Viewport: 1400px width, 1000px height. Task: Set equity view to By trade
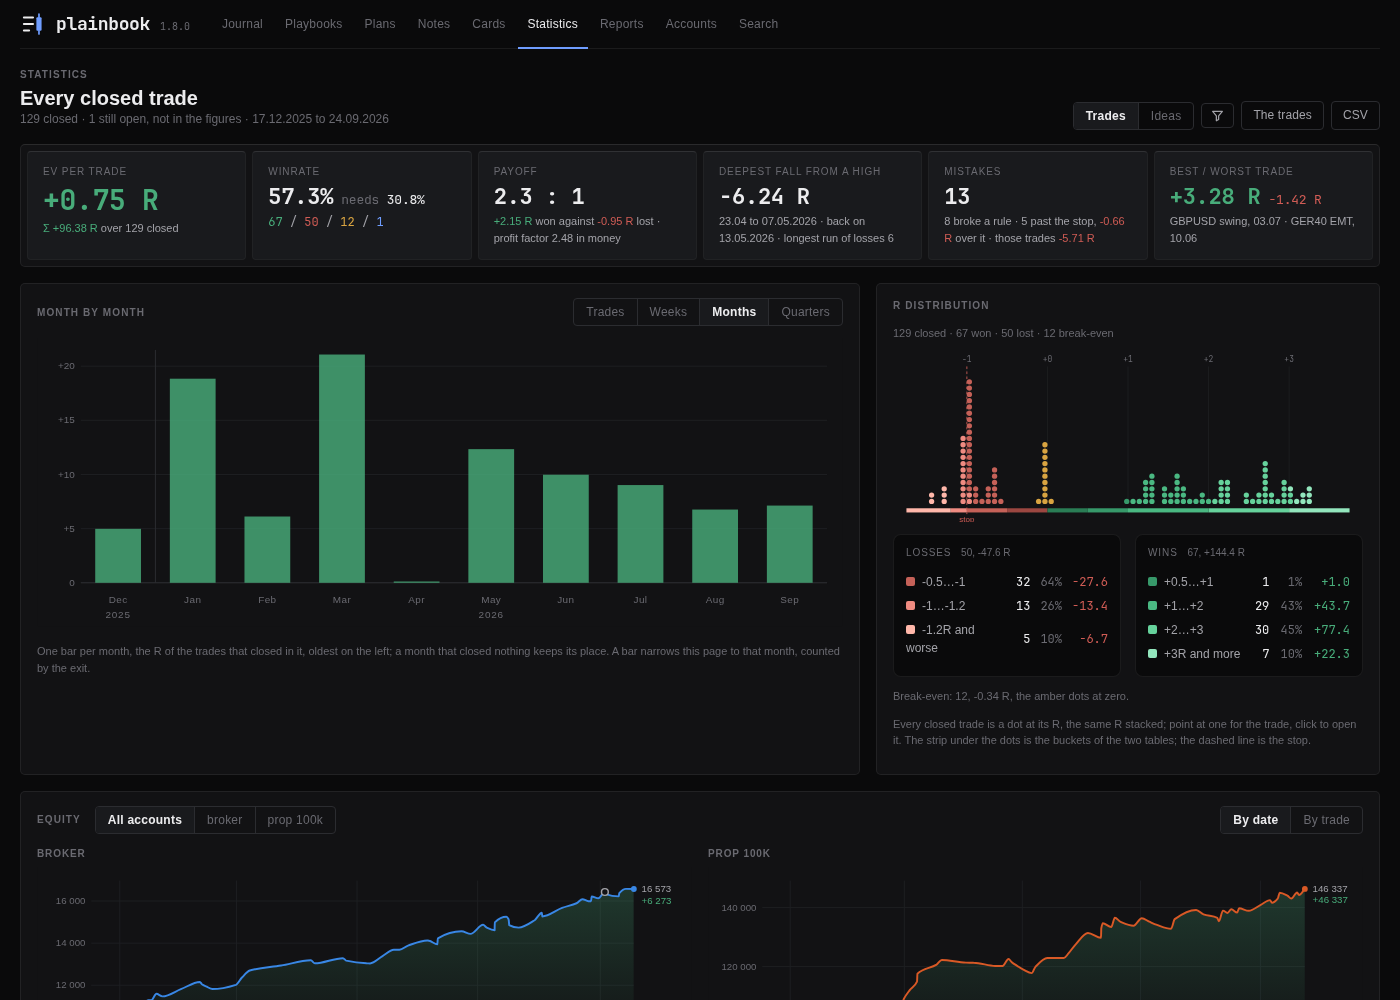1326,820
